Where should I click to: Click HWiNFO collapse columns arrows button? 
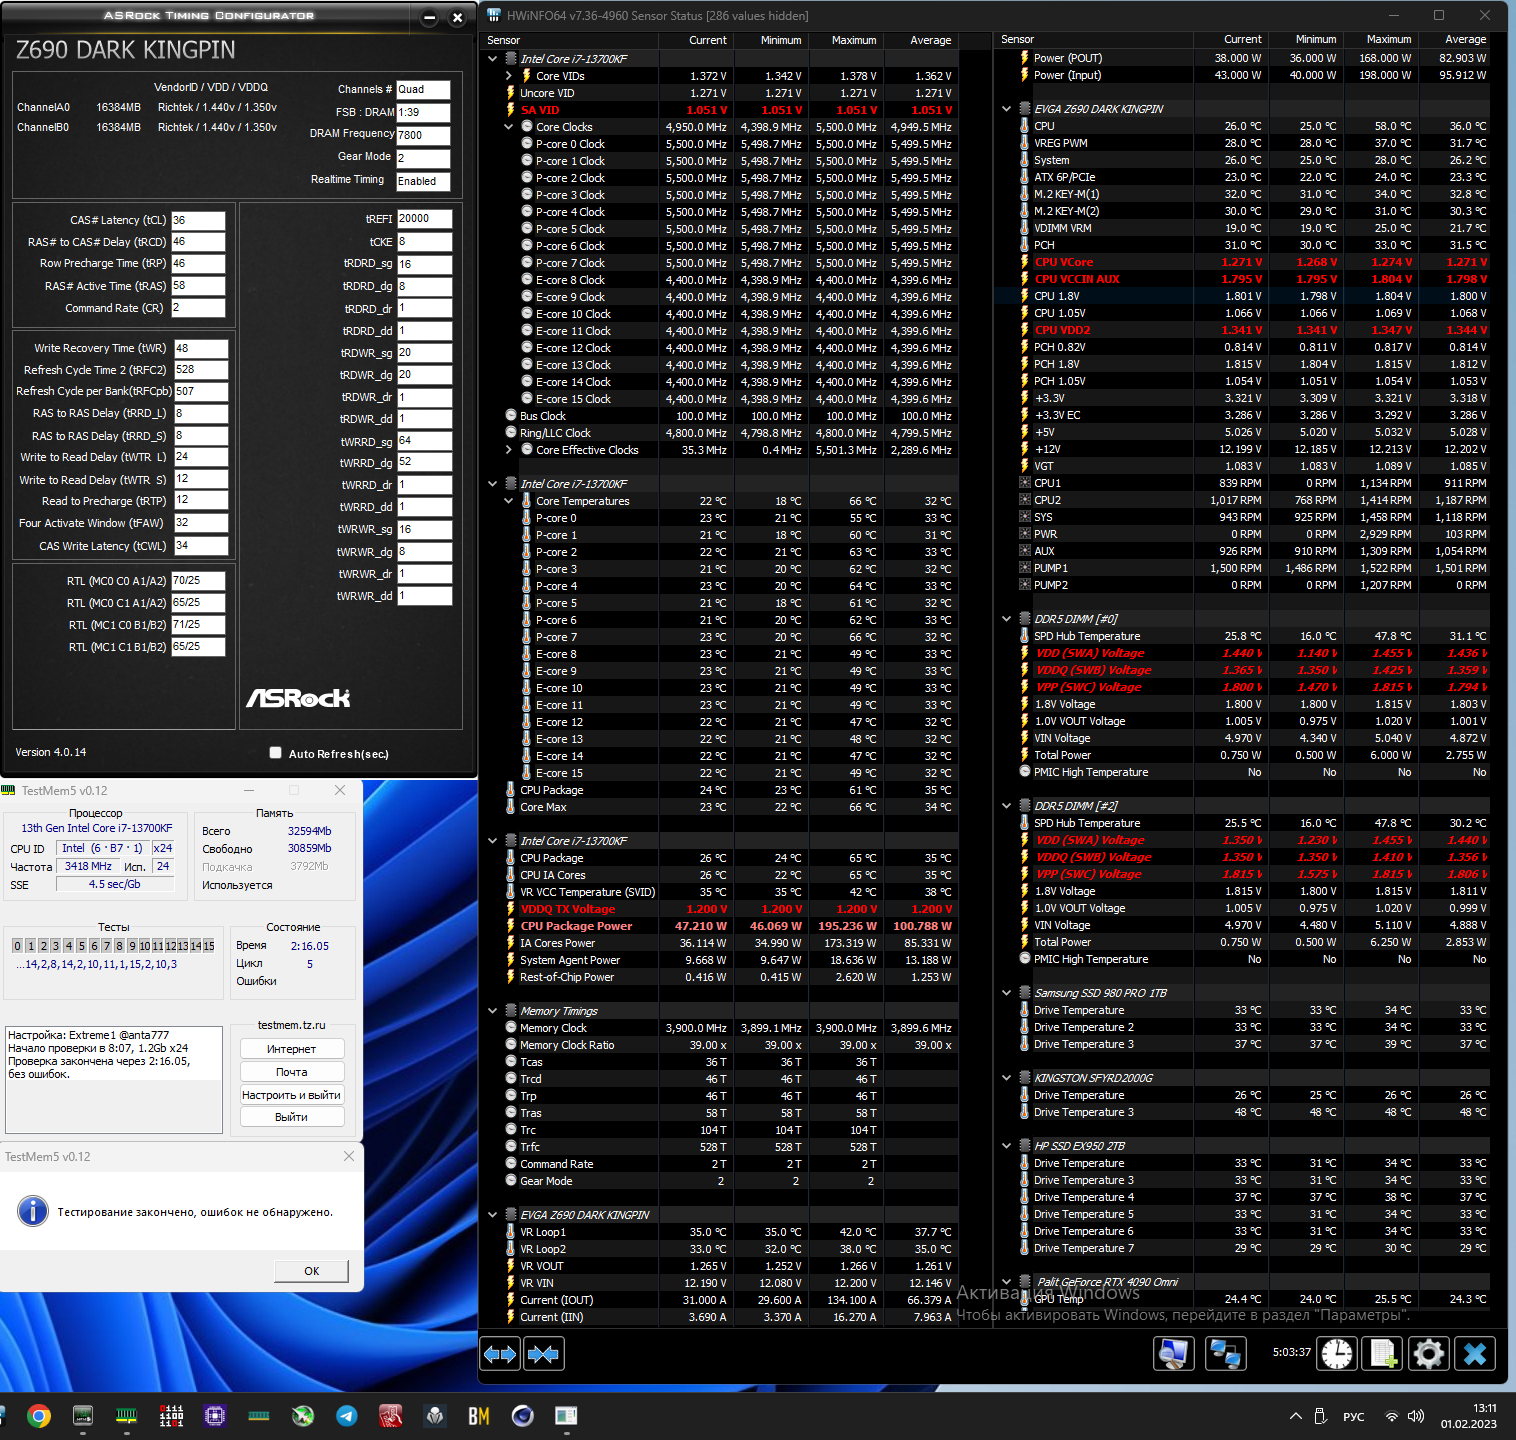pos(544,1354)
